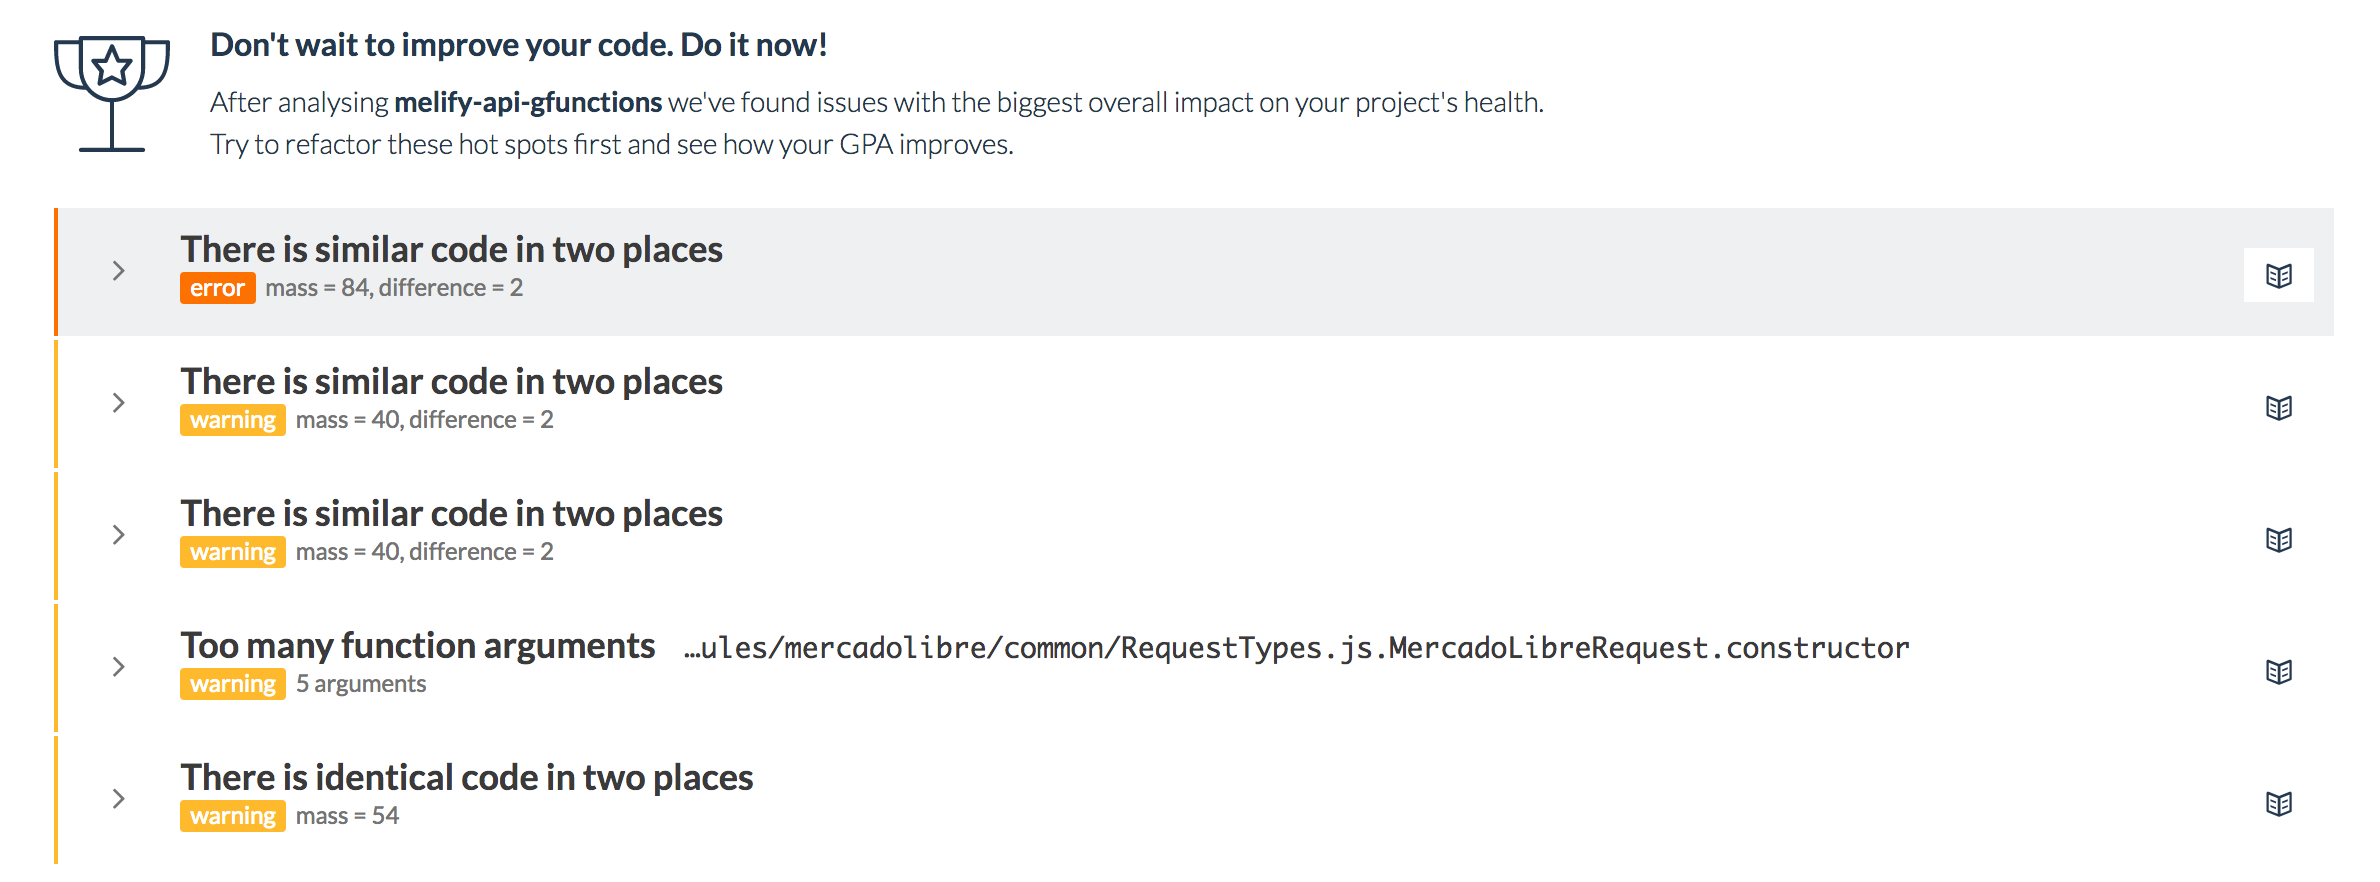
Task: Click the orange error badge
Action: tap(217, 288)
